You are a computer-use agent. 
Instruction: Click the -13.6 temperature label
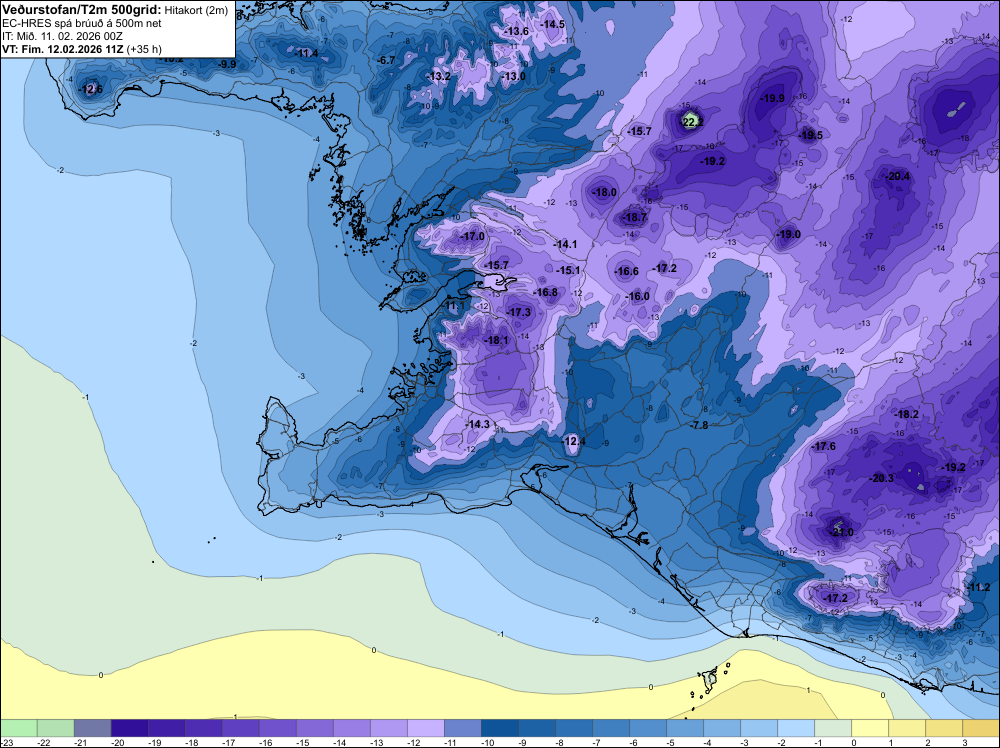(516, 31)
